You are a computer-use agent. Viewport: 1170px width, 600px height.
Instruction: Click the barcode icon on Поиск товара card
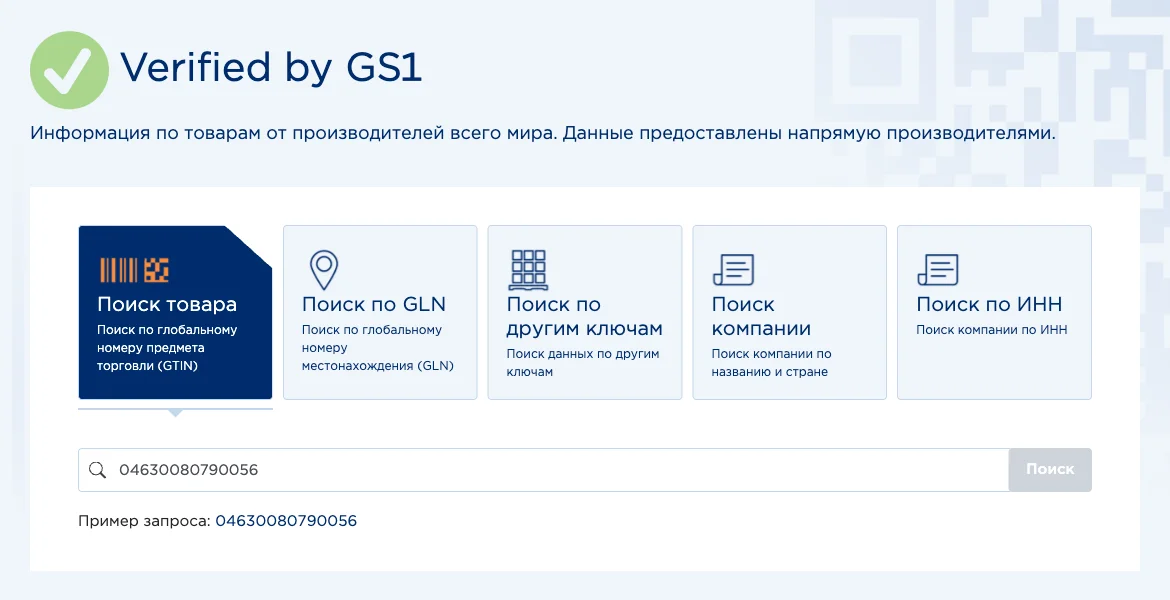[134, 269]
